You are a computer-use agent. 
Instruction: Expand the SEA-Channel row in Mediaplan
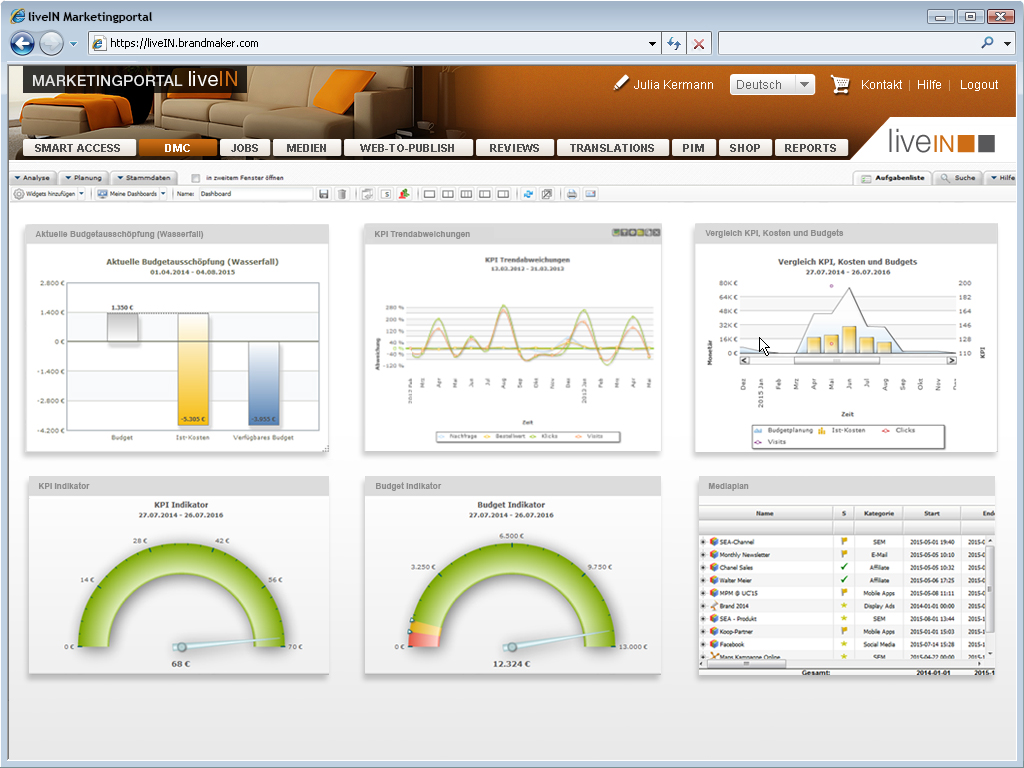coord(703,542)
